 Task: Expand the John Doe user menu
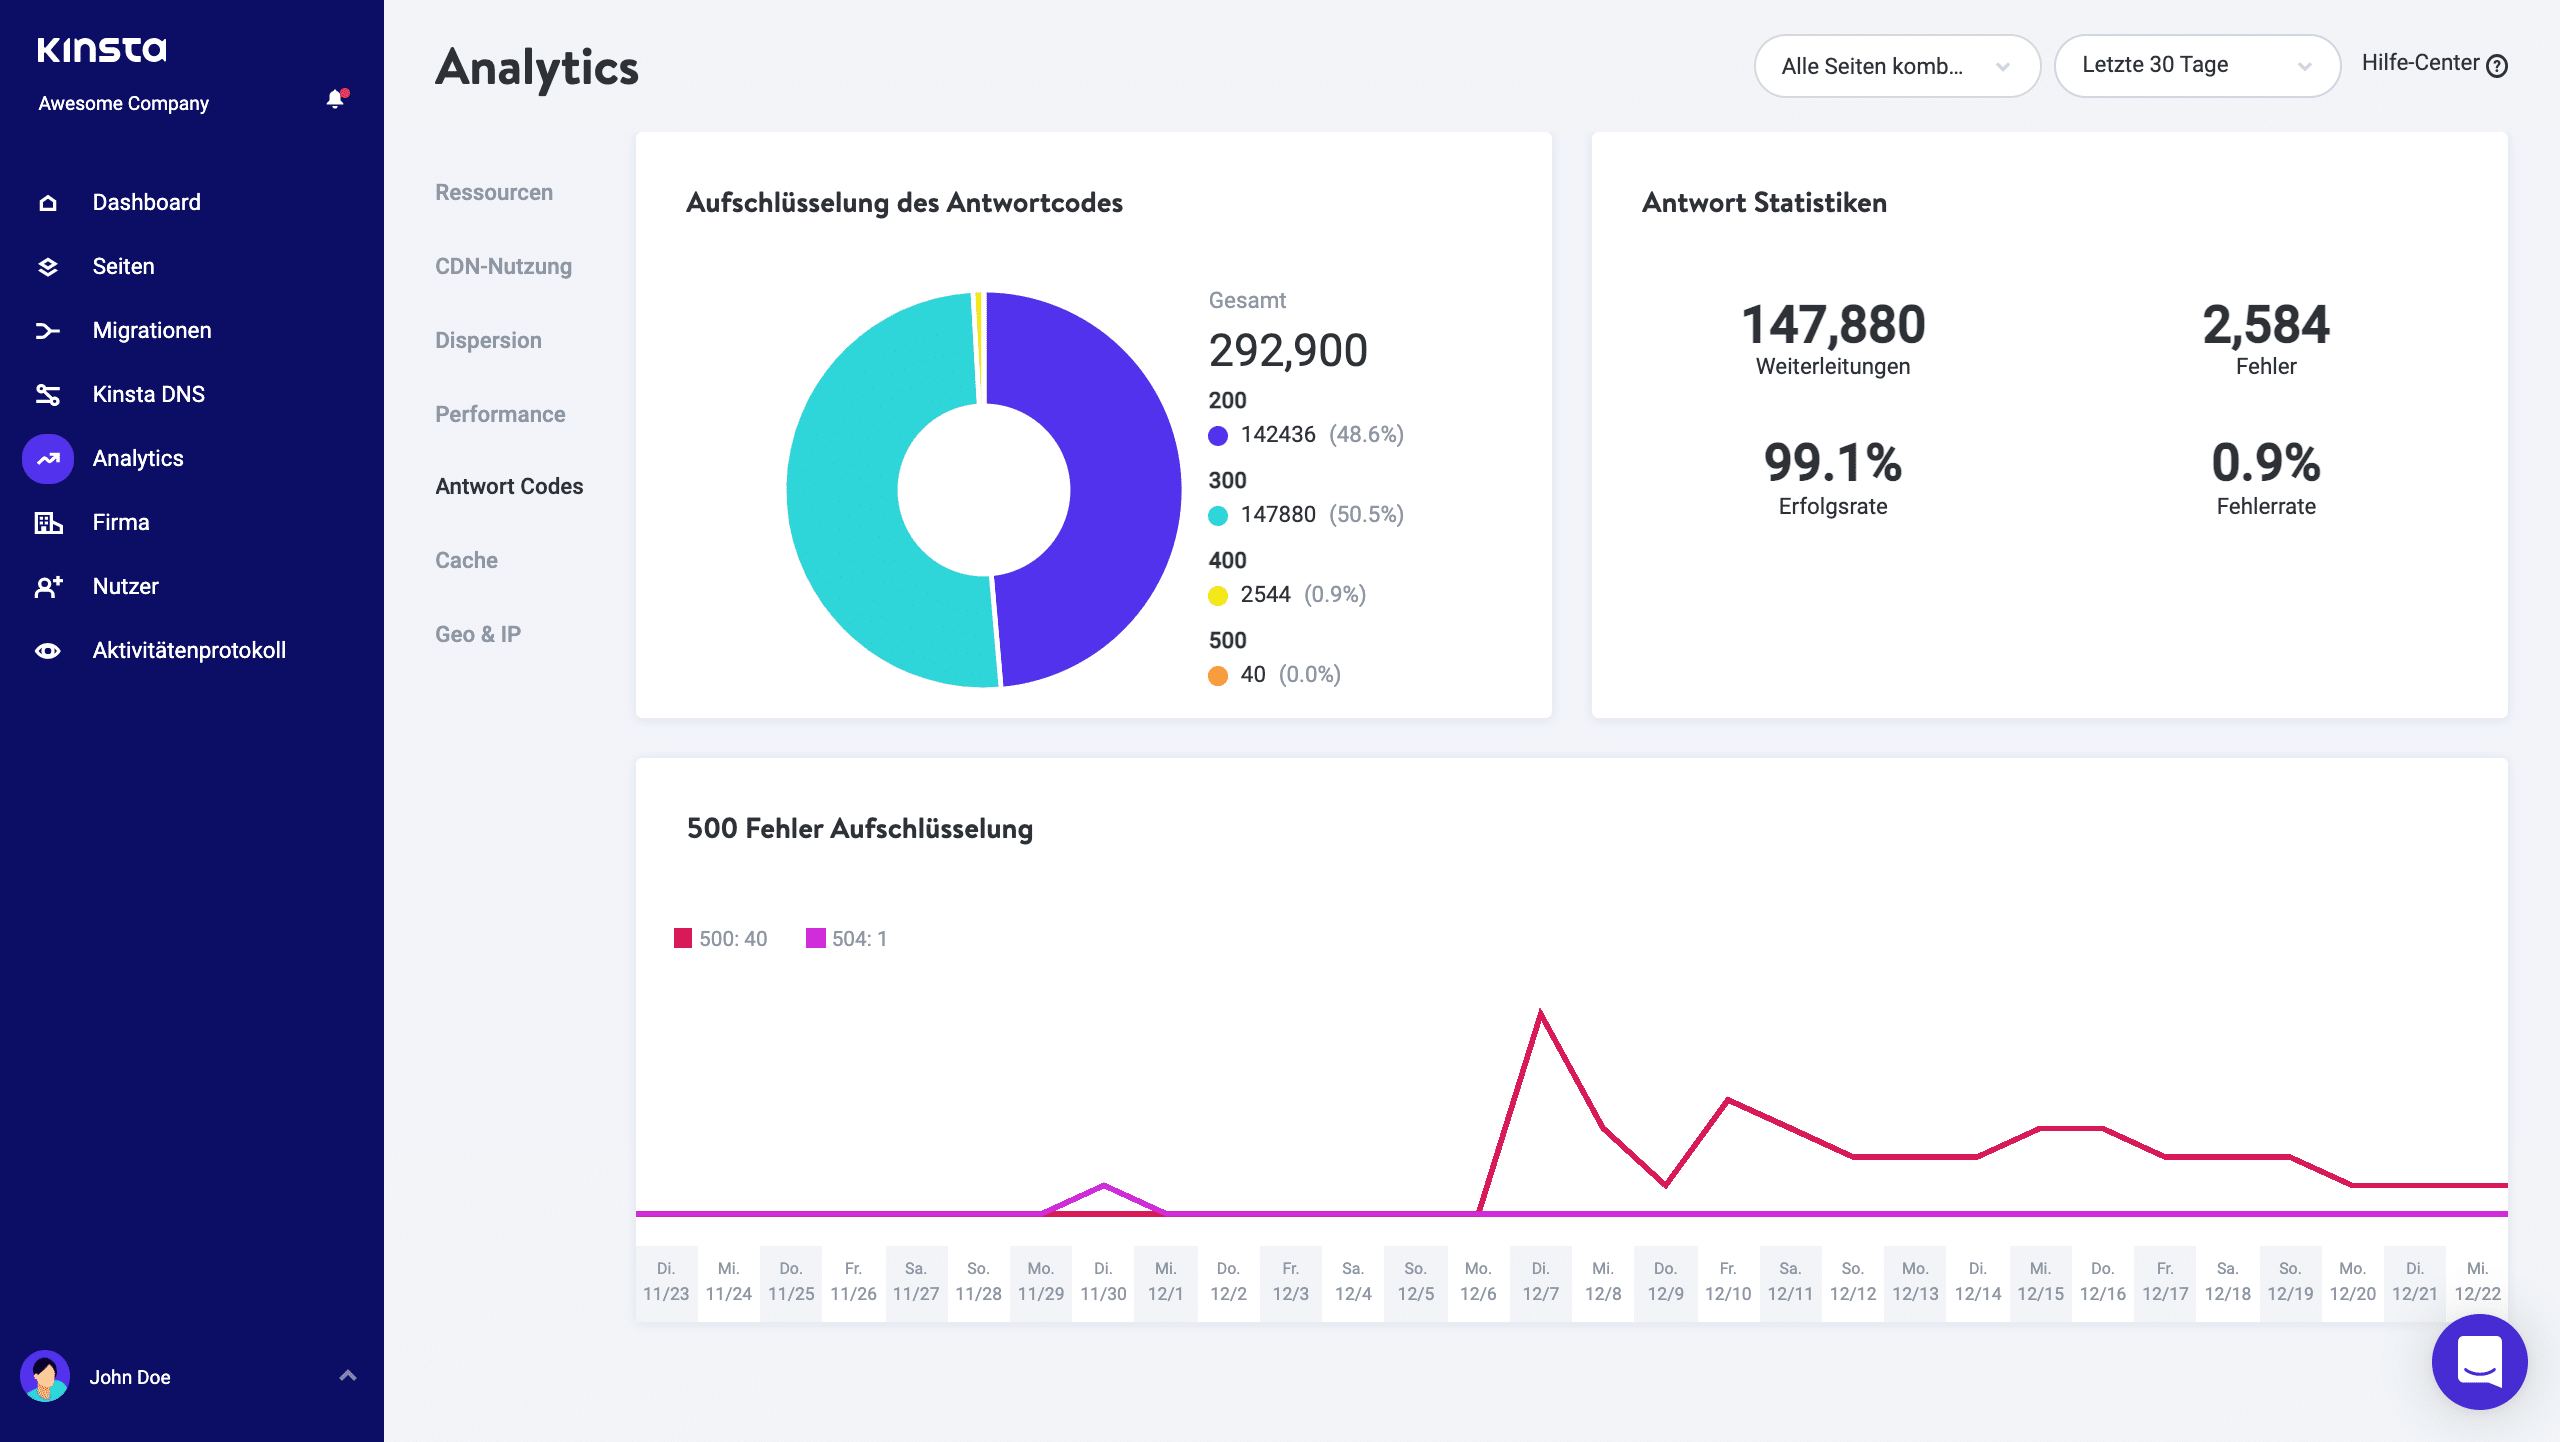[345, 1377]
